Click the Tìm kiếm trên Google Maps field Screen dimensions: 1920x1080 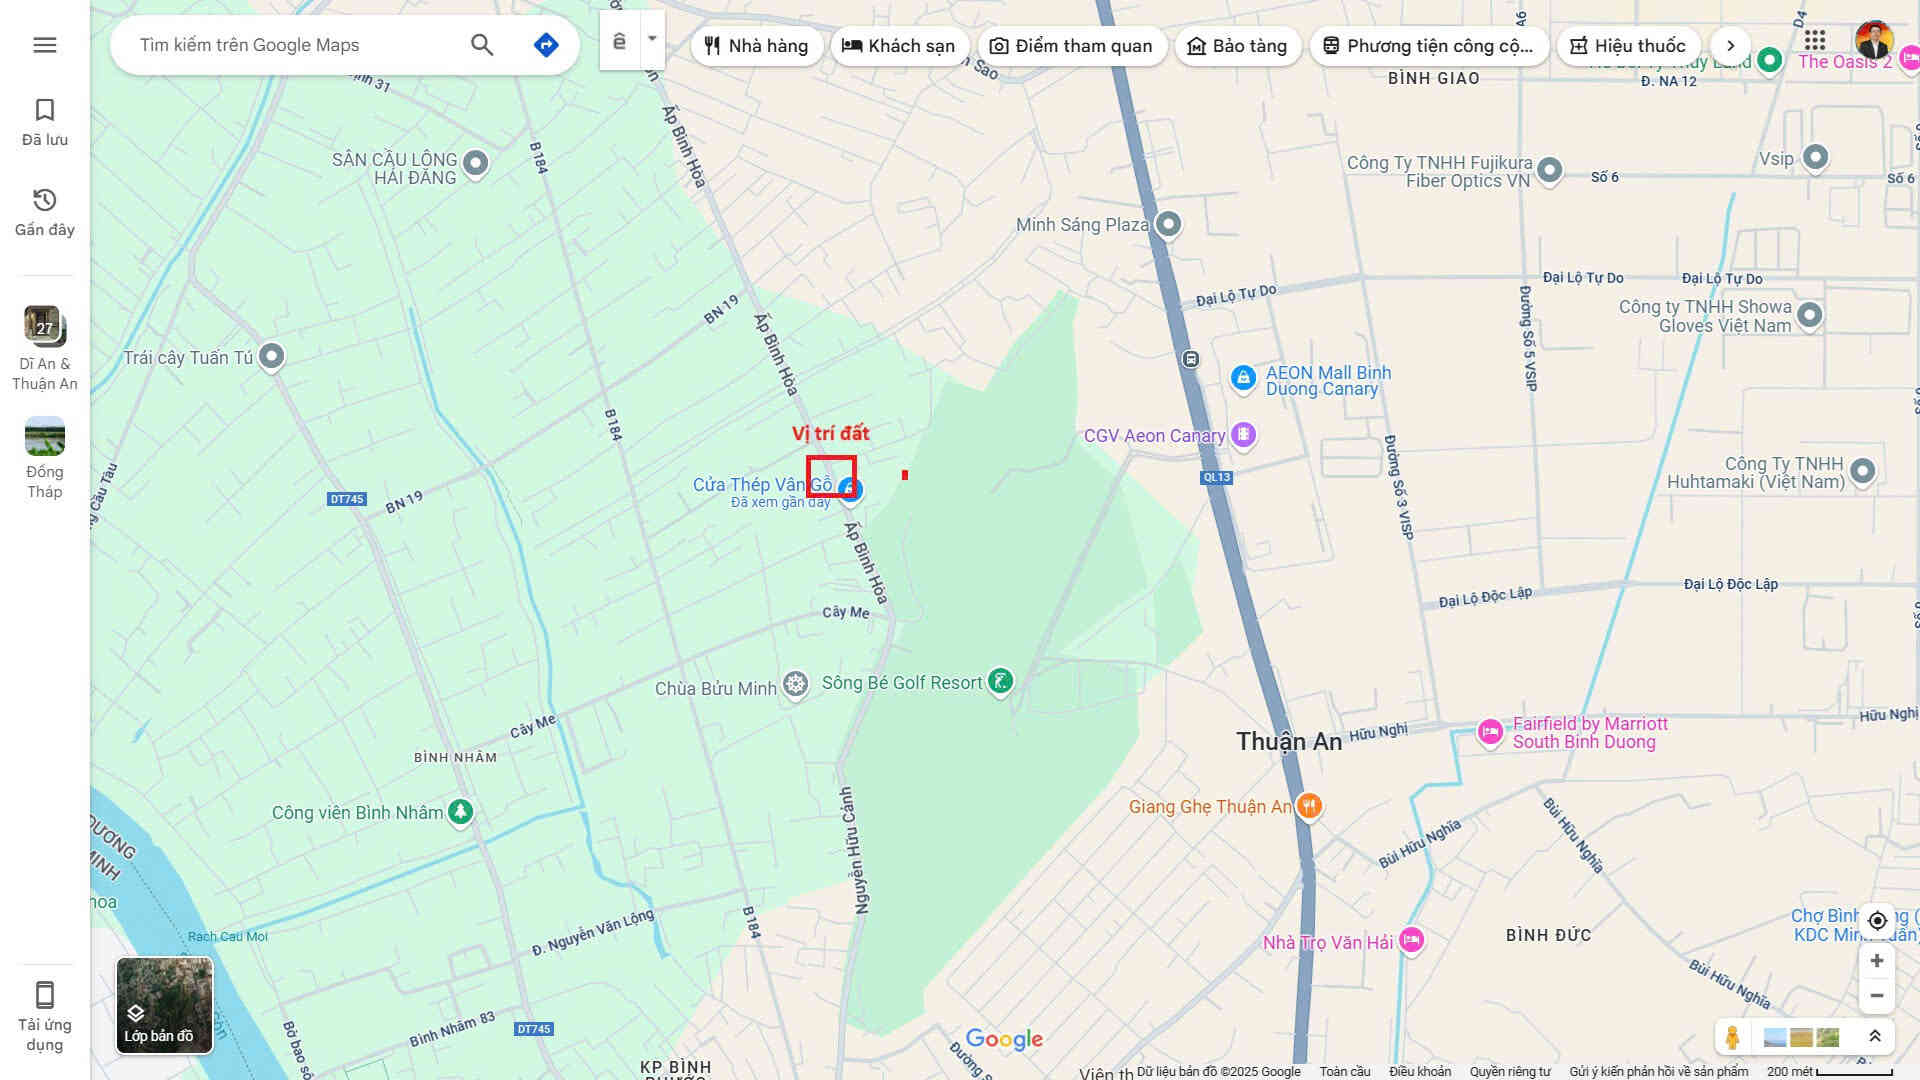tap(295, 45)
